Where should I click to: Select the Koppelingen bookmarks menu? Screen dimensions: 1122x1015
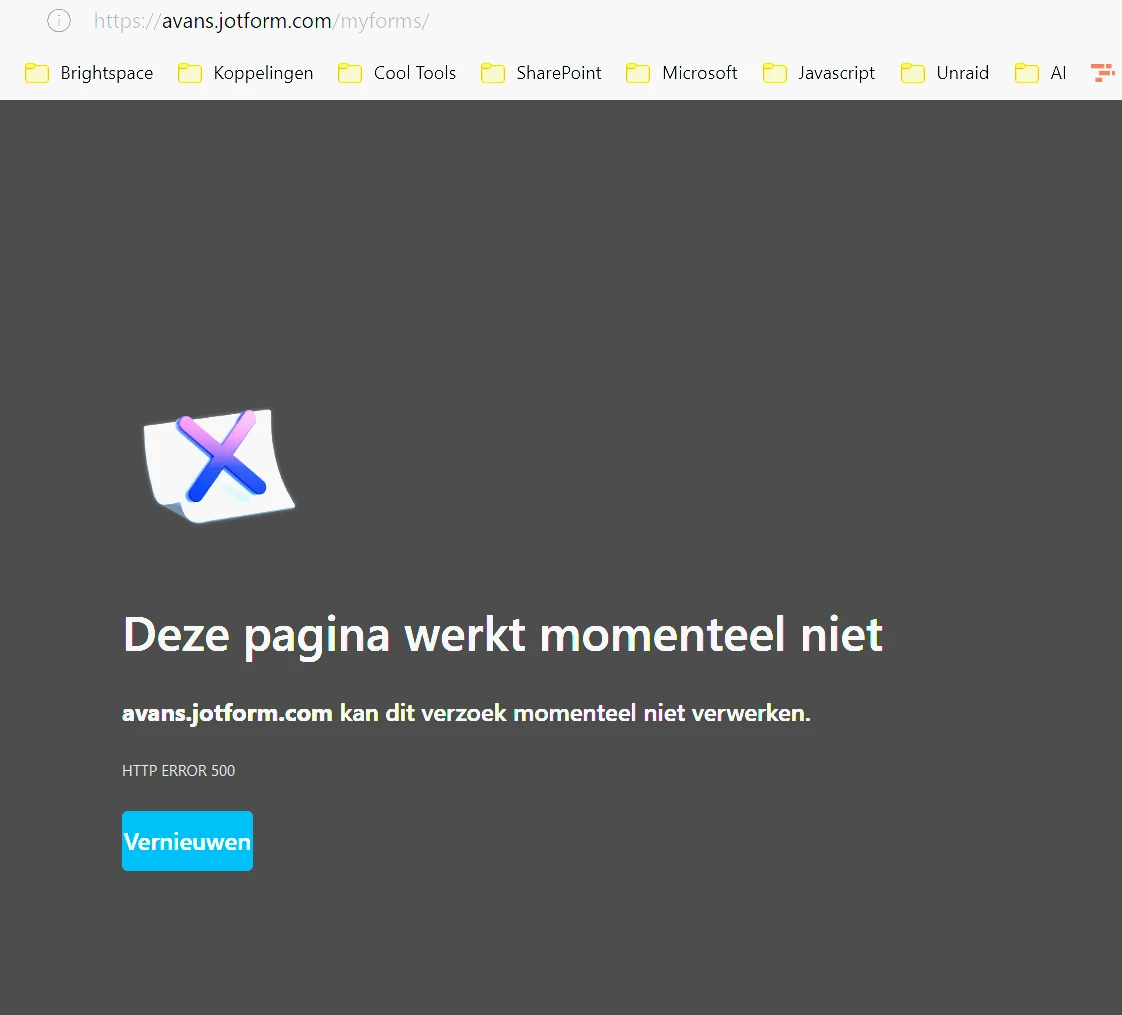(x=262, y=72)
